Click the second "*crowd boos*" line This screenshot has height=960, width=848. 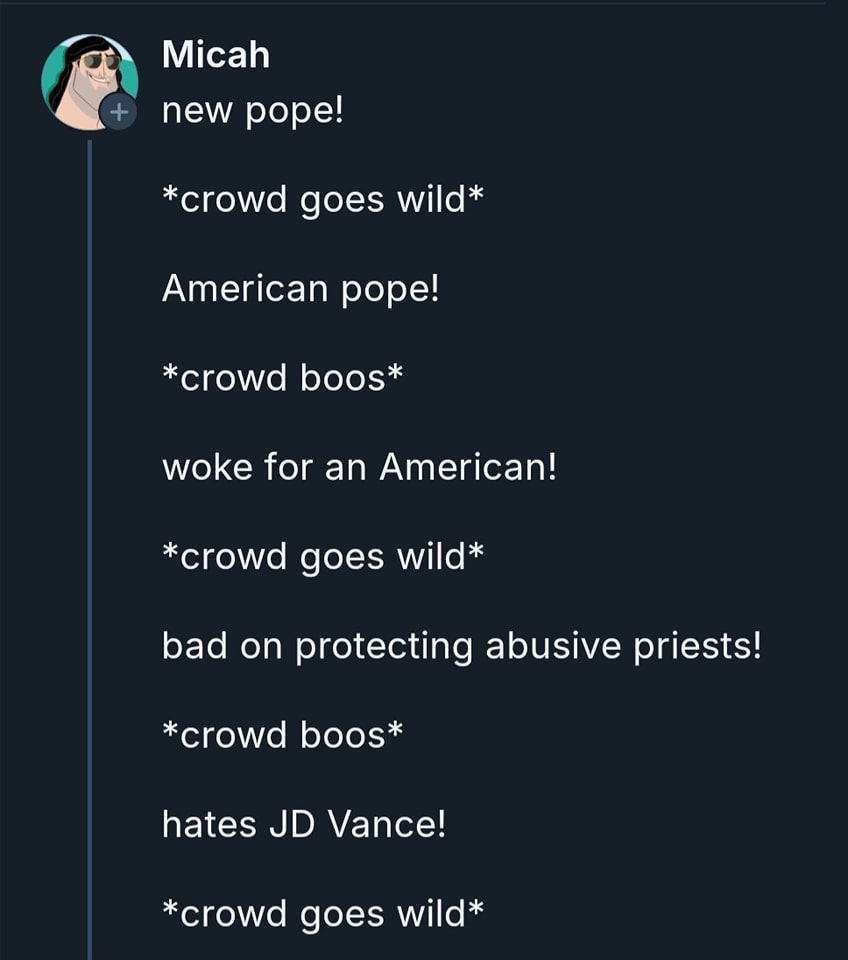coord(282,735)
